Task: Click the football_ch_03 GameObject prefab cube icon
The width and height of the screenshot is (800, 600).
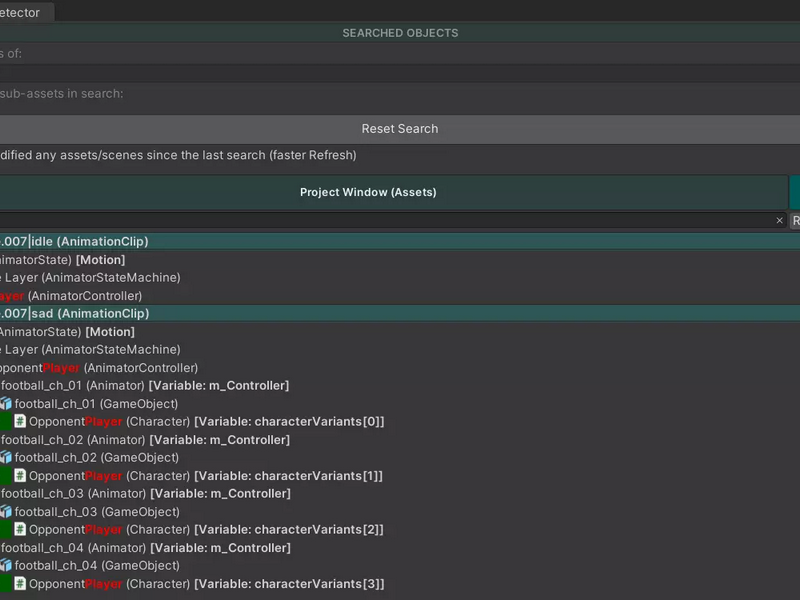Action: click(x=6, y=512)
